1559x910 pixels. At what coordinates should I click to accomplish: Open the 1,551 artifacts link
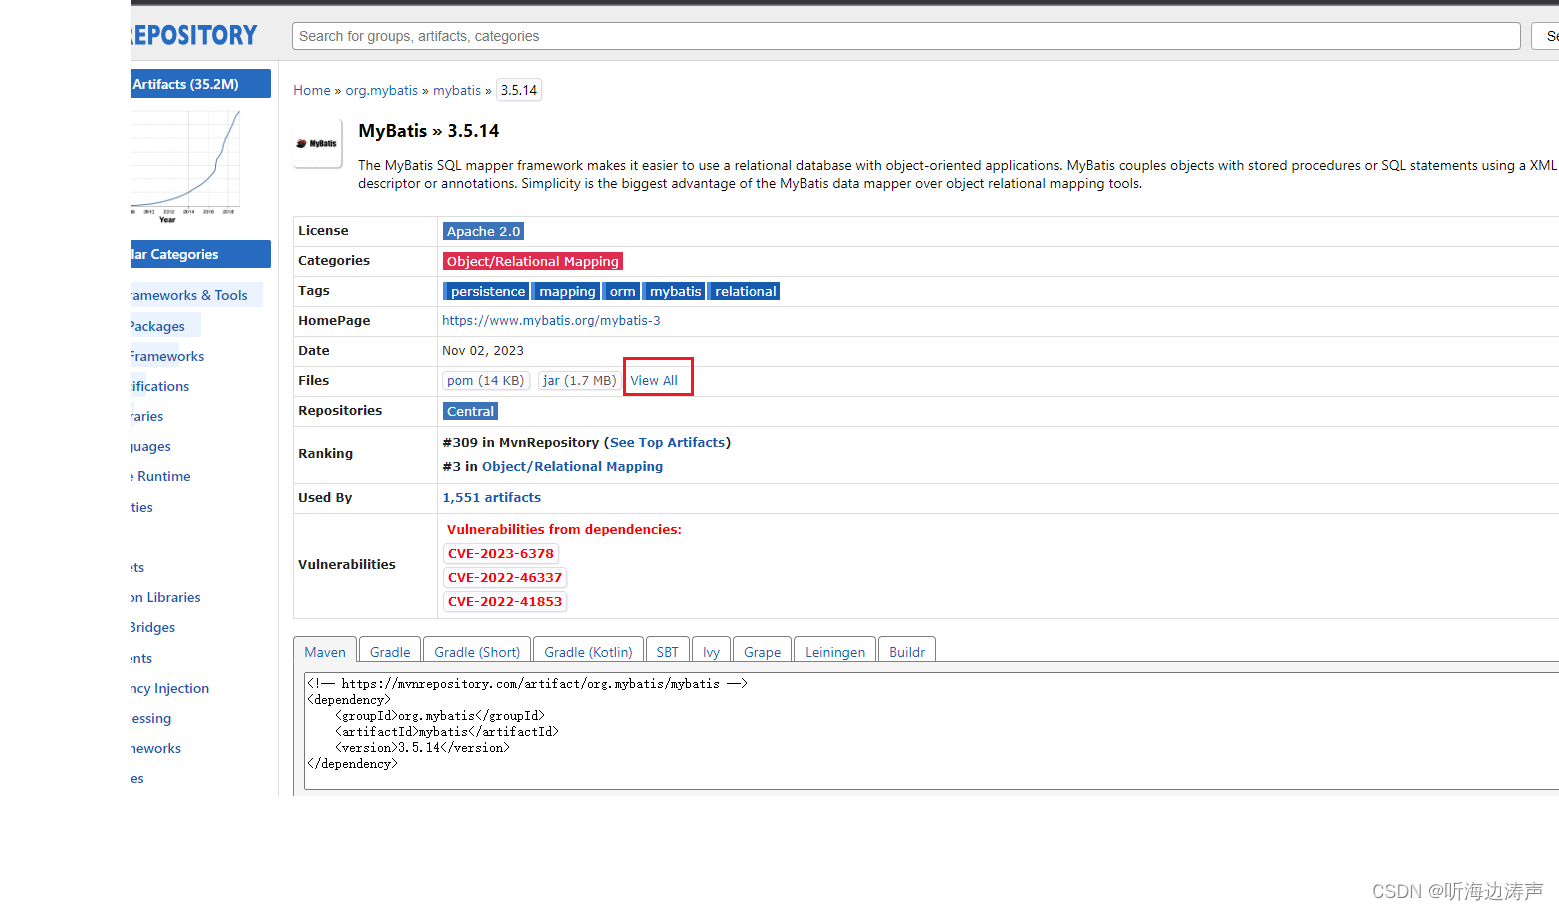pos(491,497)
